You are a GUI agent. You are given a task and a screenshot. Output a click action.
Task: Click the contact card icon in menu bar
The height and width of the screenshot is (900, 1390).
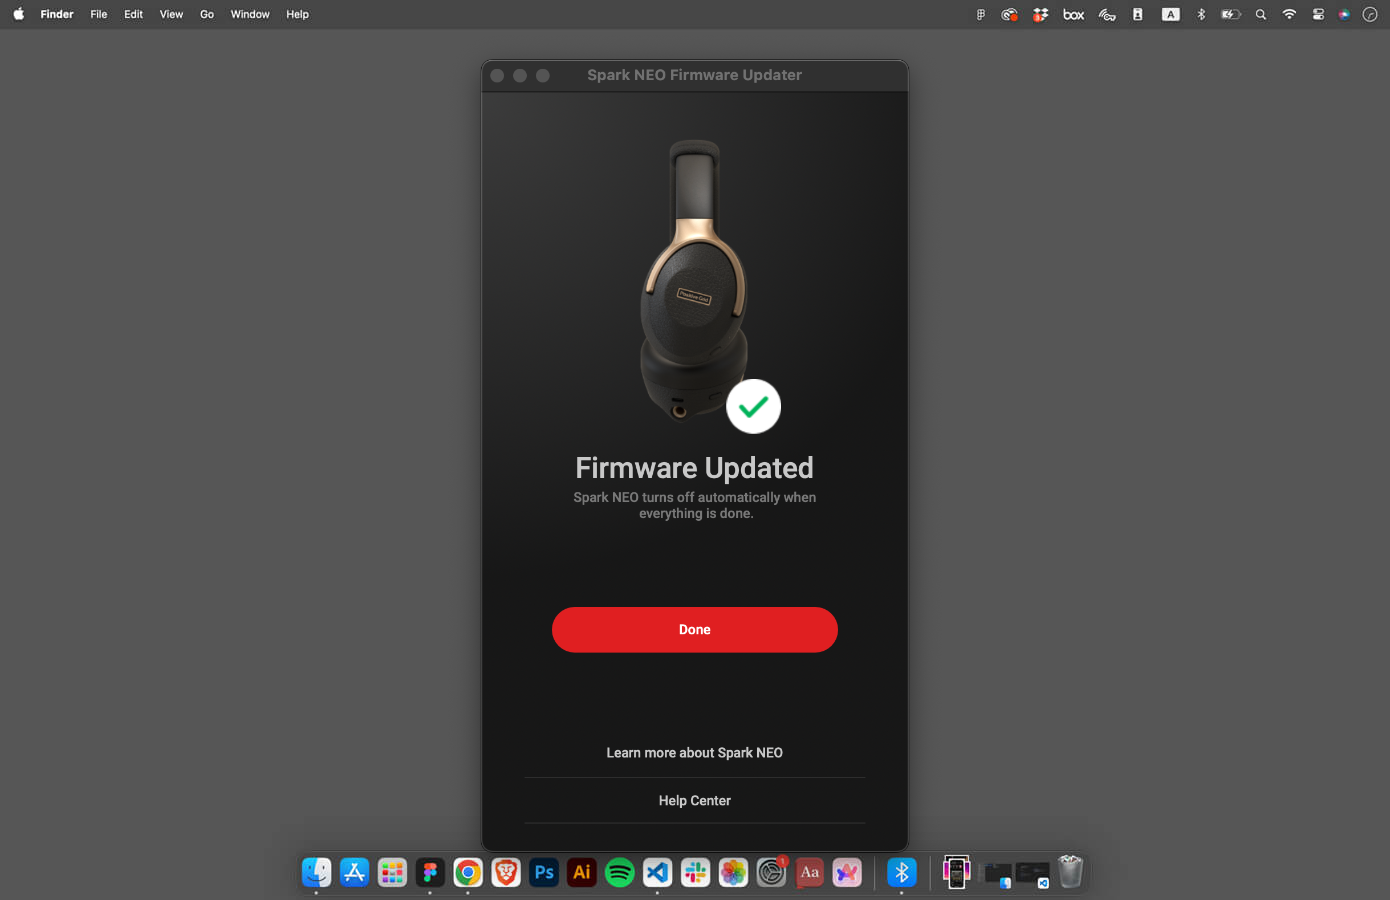(x=1138, y=14)
